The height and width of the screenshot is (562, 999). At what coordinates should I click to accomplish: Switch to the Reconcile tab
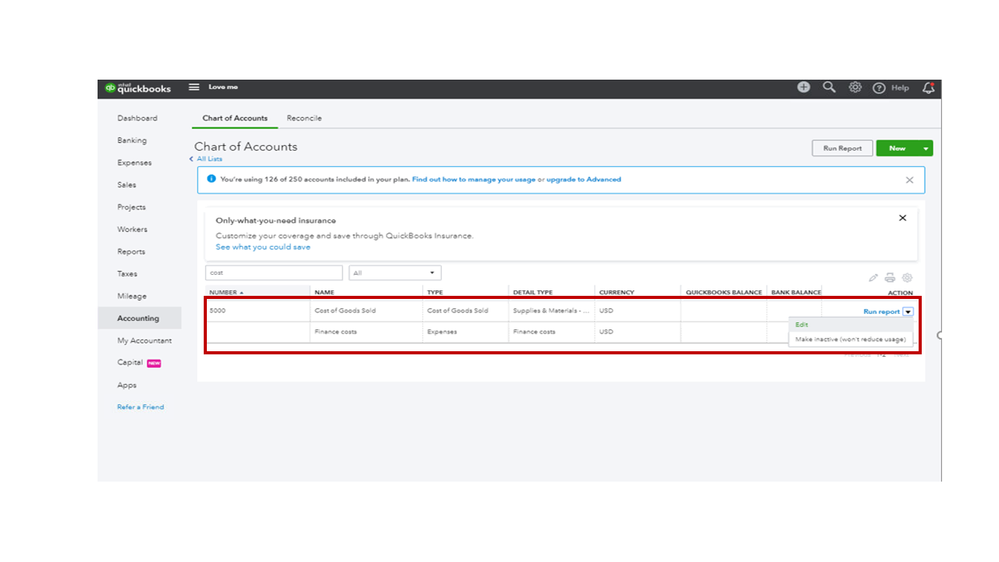tap(304, 119)
